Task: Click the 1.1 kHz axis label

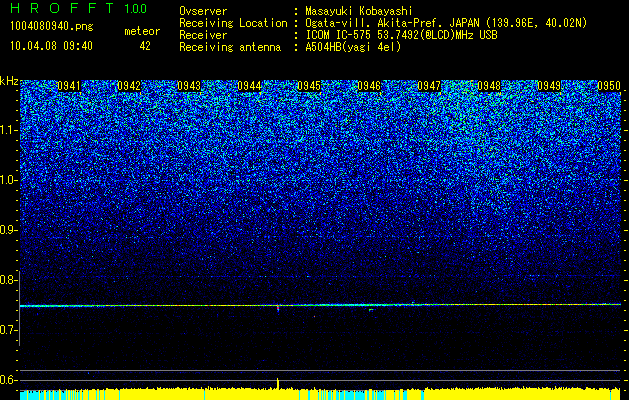Action: [x=7, y=130]
